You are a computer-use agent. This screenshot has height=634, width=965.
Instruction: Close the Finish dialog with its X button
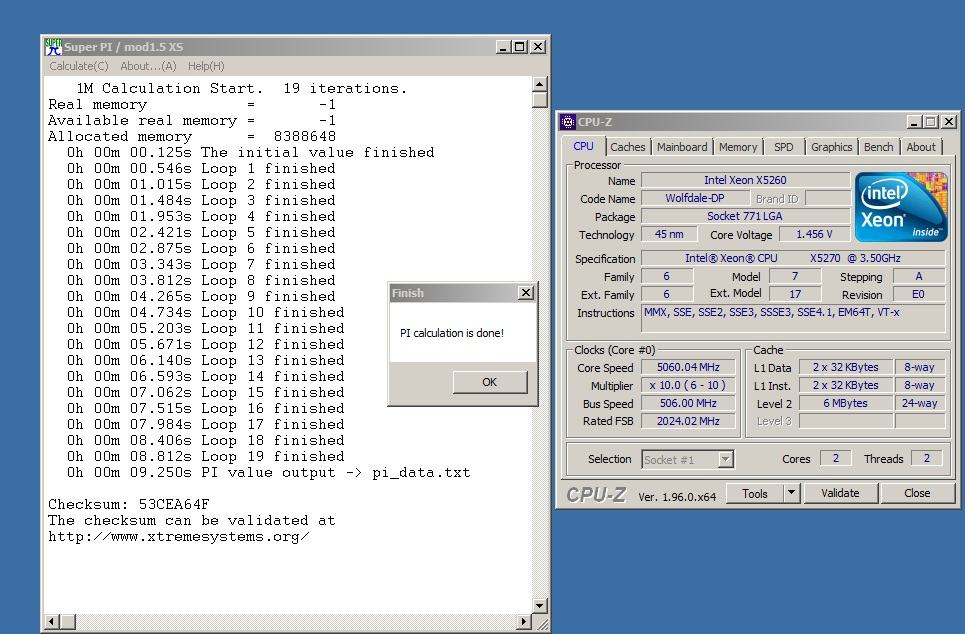526,293
